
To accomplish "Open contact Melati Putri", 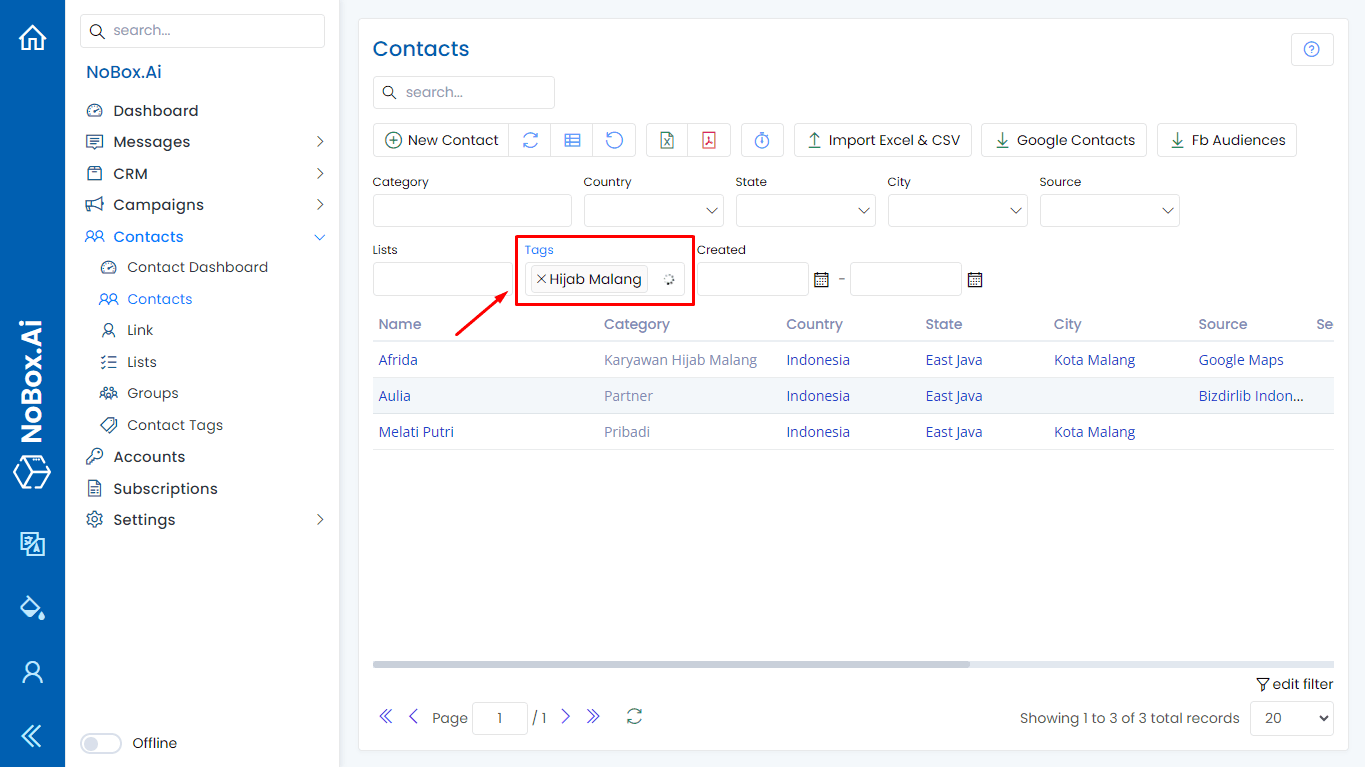I will [x=416, y=431].
